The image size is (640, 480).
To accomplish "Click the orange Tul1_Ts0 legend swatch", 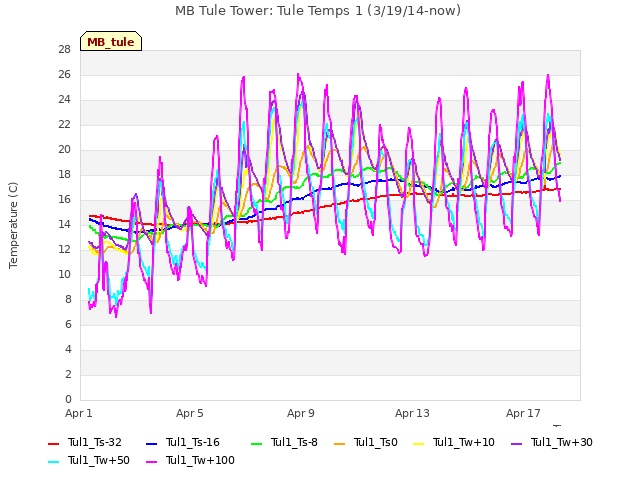I will click(x=340, y=443).
